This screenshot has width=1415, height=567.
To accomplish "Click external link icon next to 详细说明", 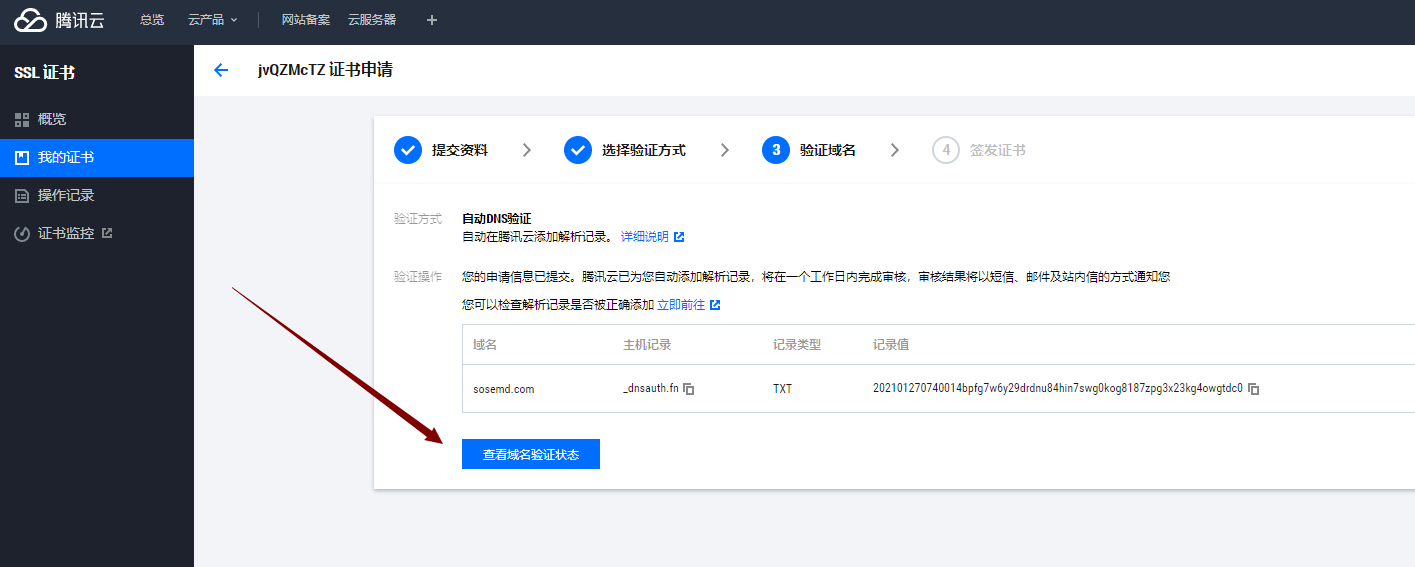I will click(x=679, y=237).
